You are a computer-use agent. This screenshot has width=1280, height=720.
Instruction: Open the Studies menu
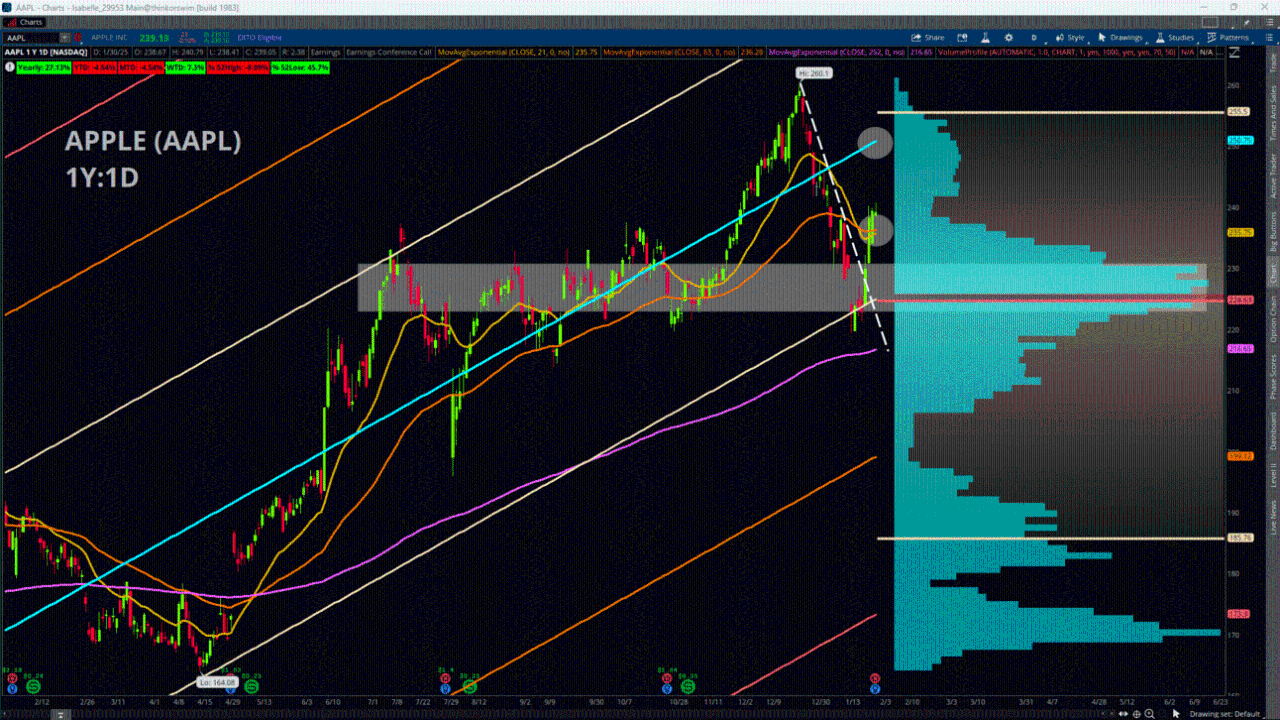click(x=1174, y=37)
